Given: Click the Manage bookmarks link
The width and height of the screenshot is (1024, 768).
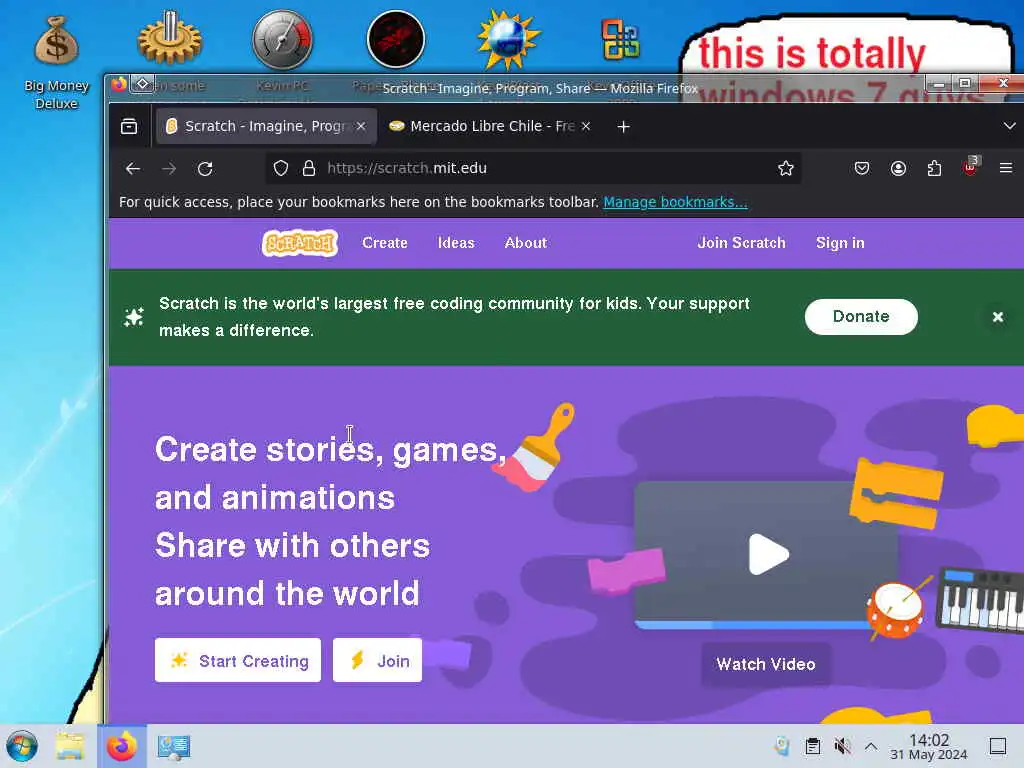Looking at the screenshot, I should point(675,202).
